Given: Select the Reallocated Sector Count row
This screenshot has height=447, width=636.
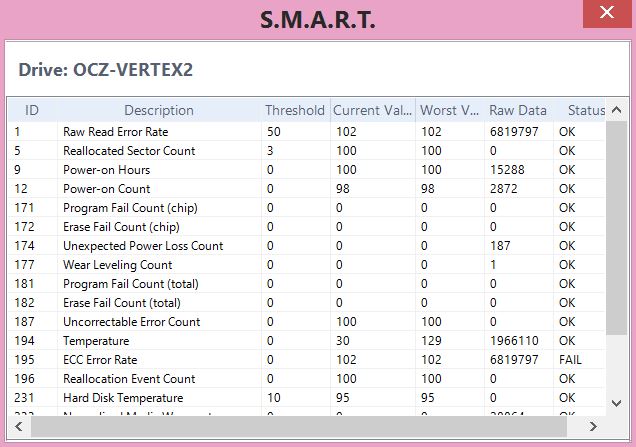Looking at the screenshot, I should pyautogui.click(x=307, y=151).
